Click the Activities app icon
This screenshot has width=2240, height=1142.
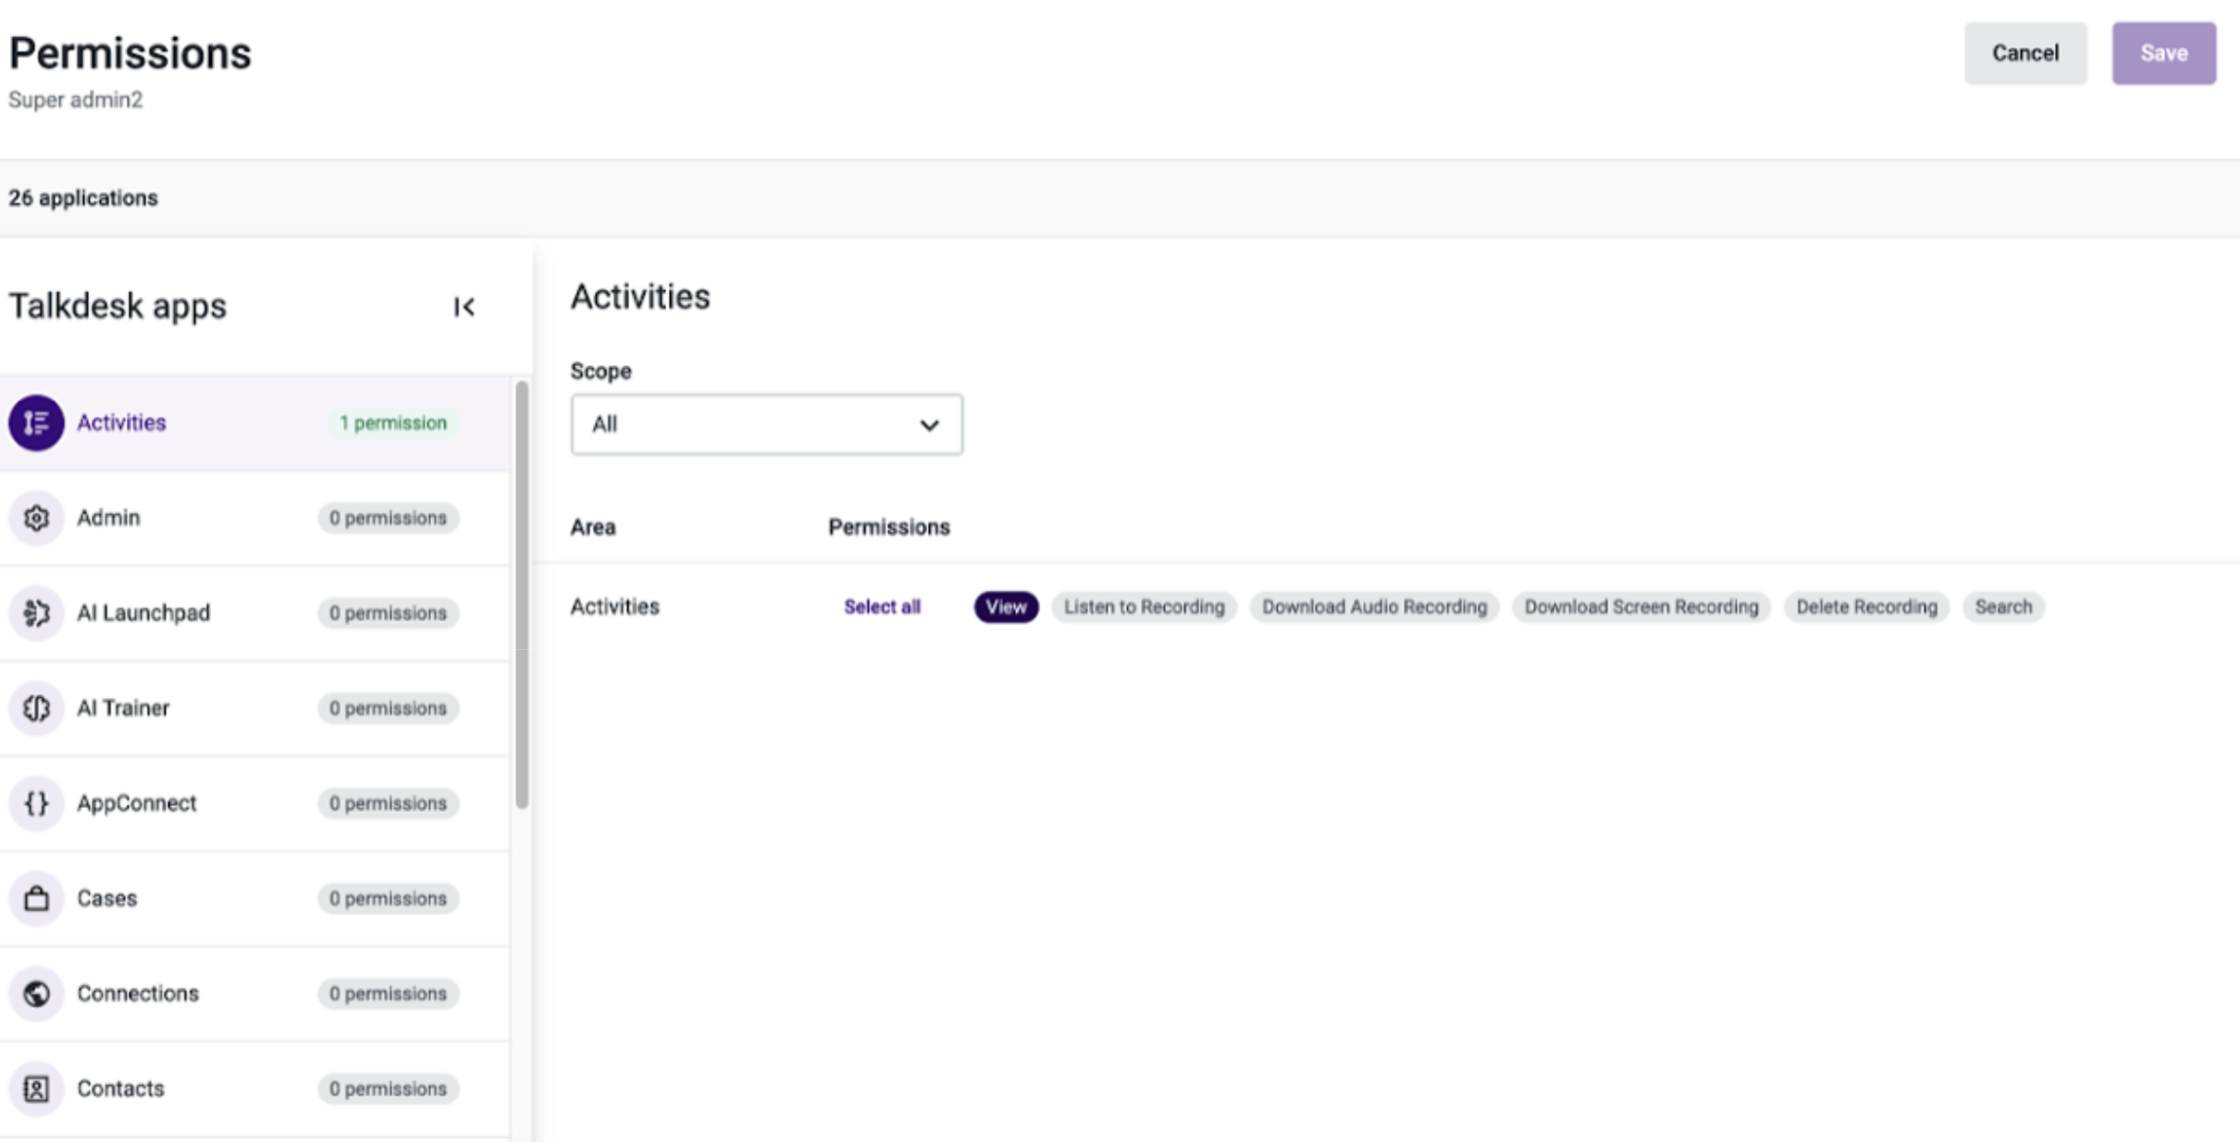(x=36, y=423)
